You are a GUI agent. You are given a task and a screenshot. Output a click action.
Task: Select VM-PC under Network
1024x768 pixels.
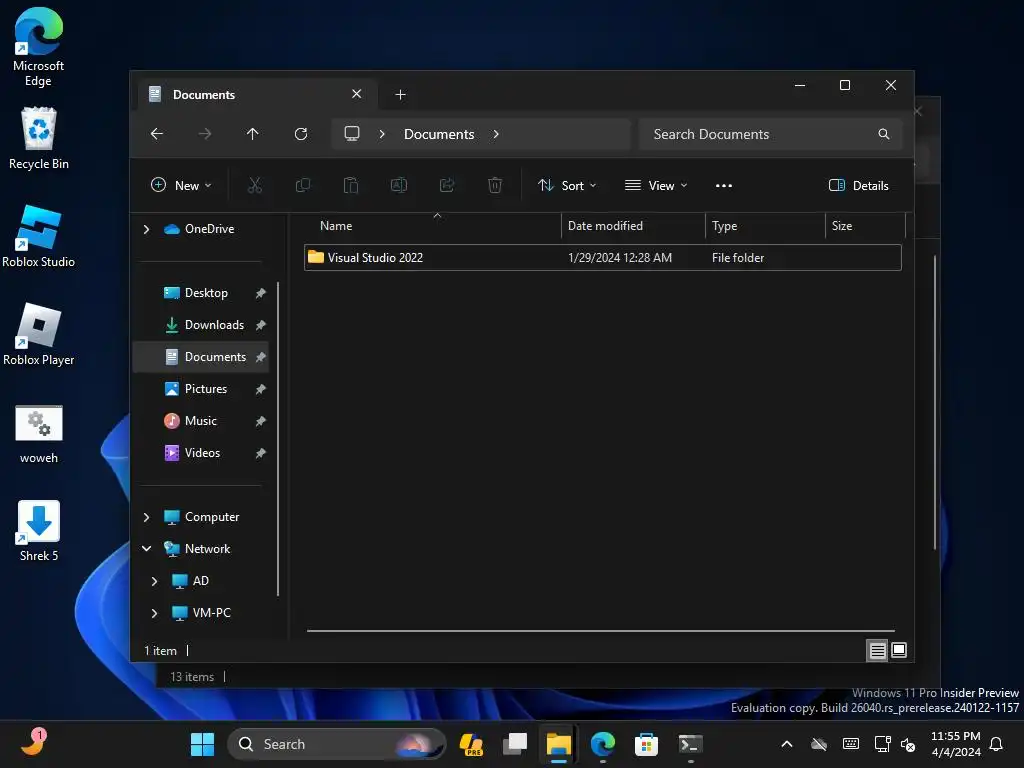(x=211, y=613)
